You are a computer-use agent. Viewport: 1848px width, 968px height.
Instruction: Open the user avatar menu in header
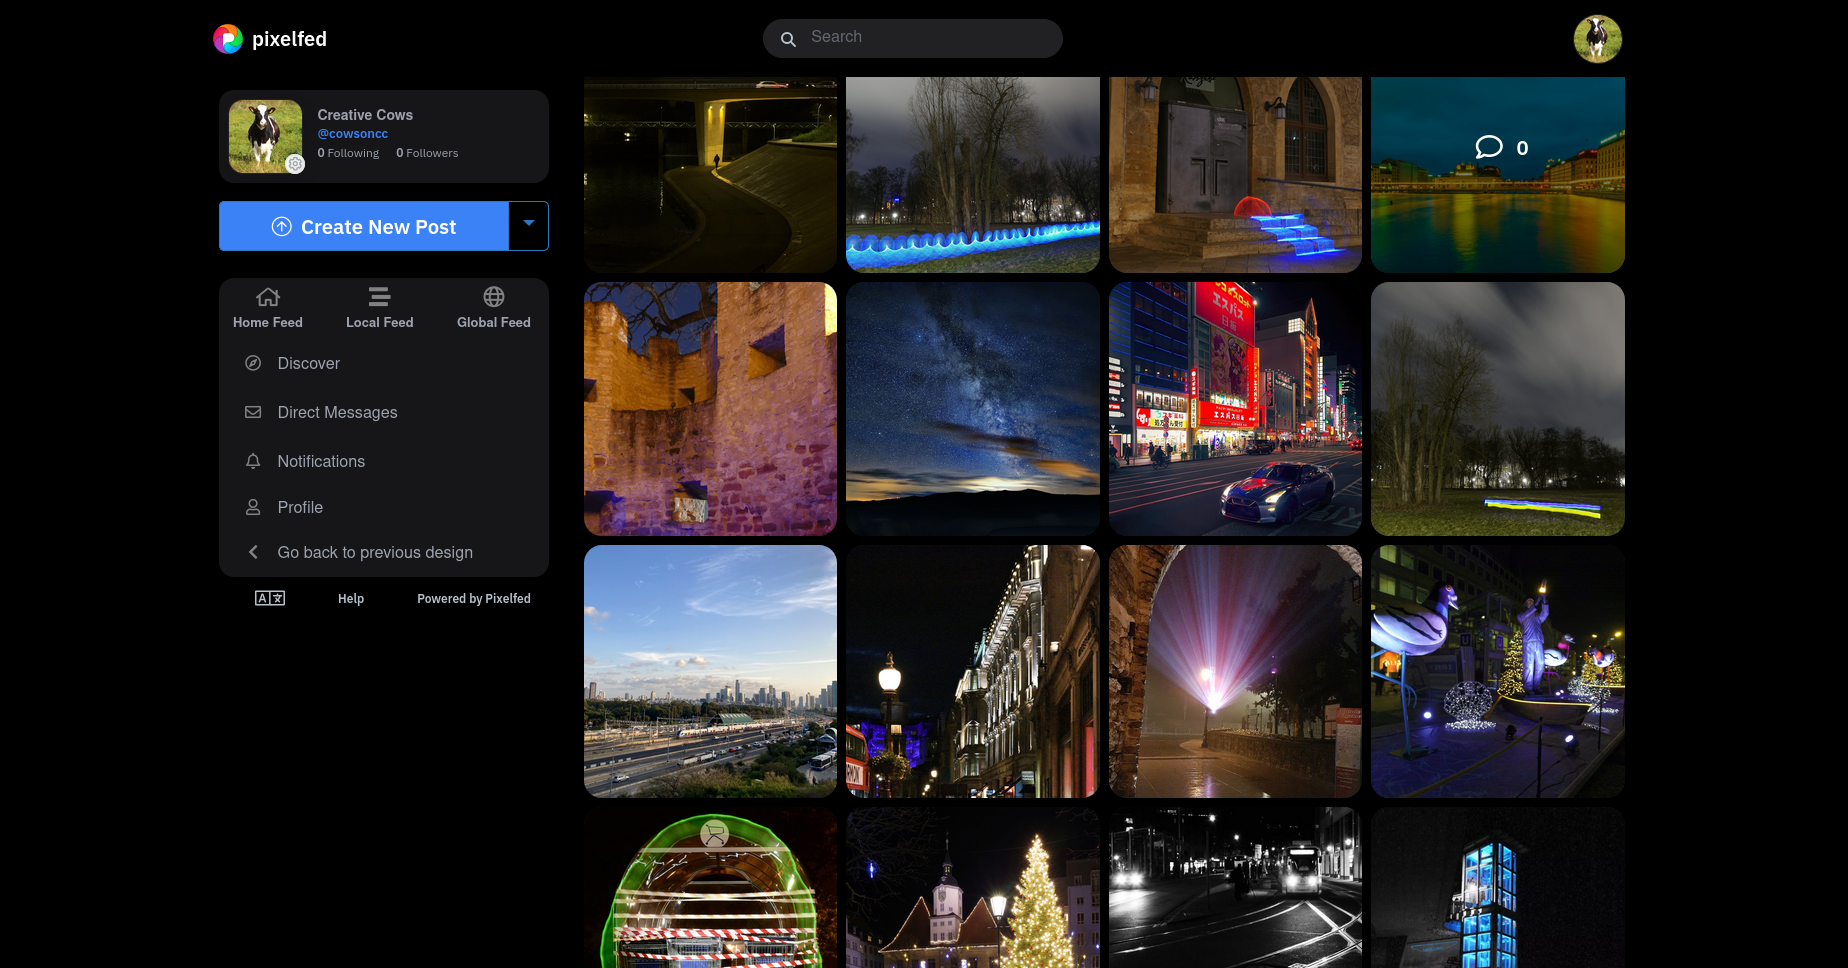coord(1597,39)
